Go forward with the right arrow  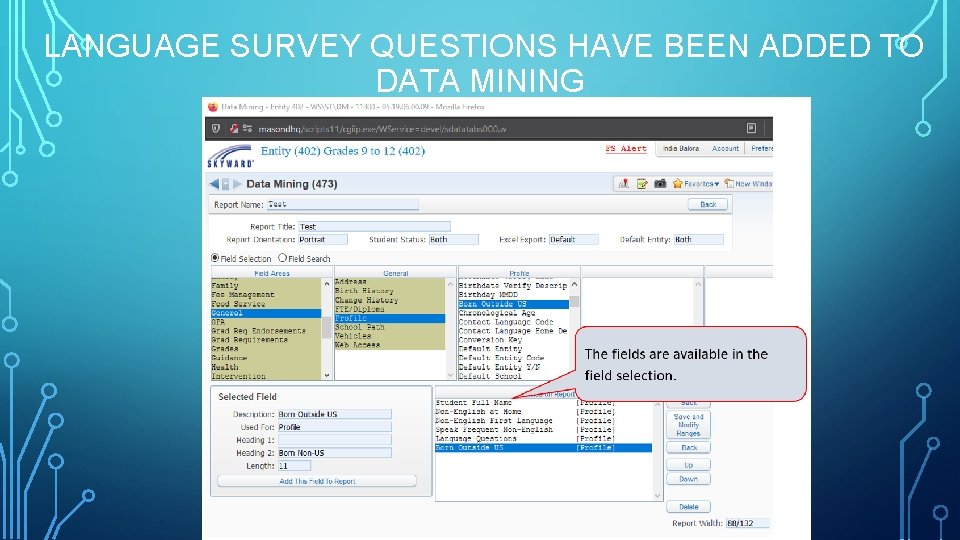point(237,184)
